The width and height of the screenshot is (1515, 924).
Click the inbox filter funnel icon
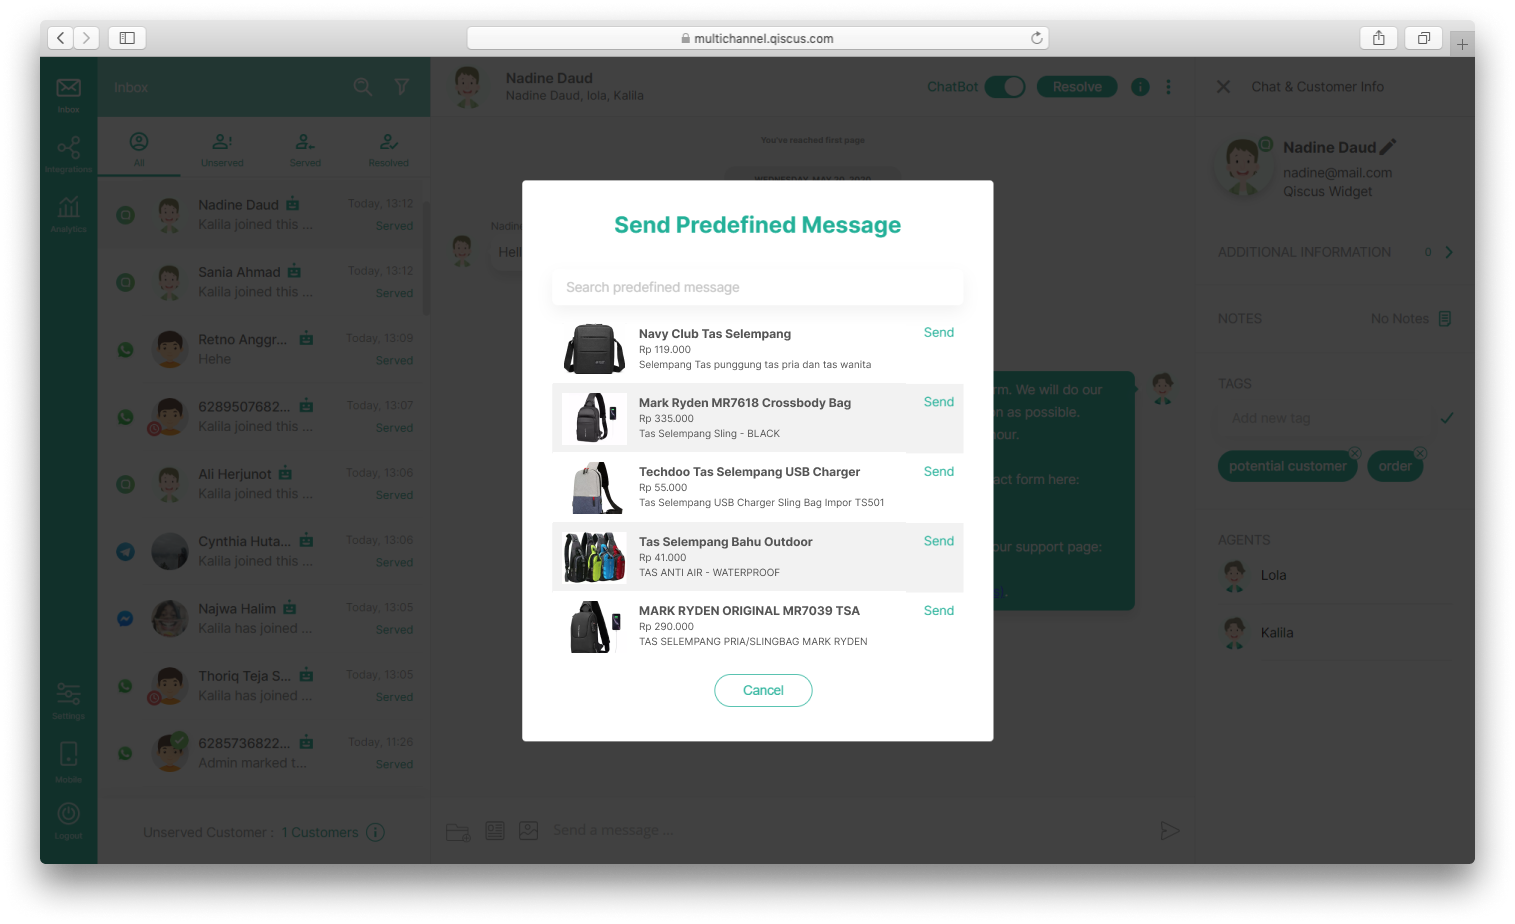coord(402,87)
